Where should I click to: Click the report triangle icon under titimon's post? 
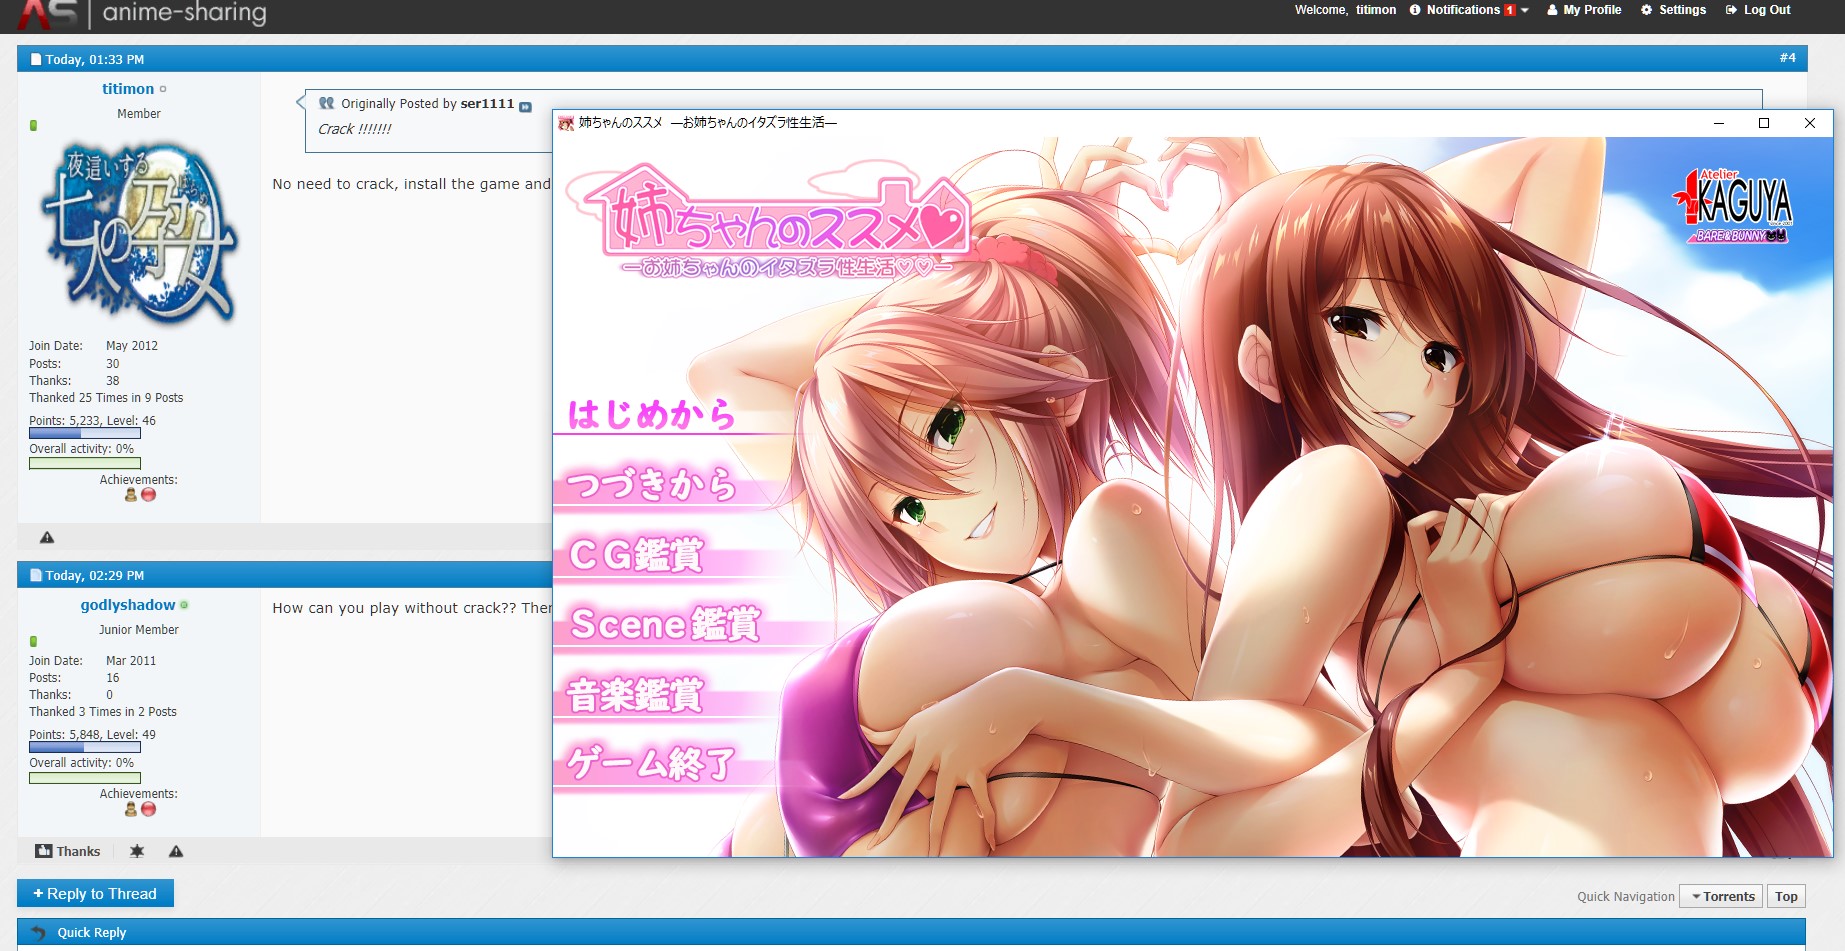[x=47, y=537]
